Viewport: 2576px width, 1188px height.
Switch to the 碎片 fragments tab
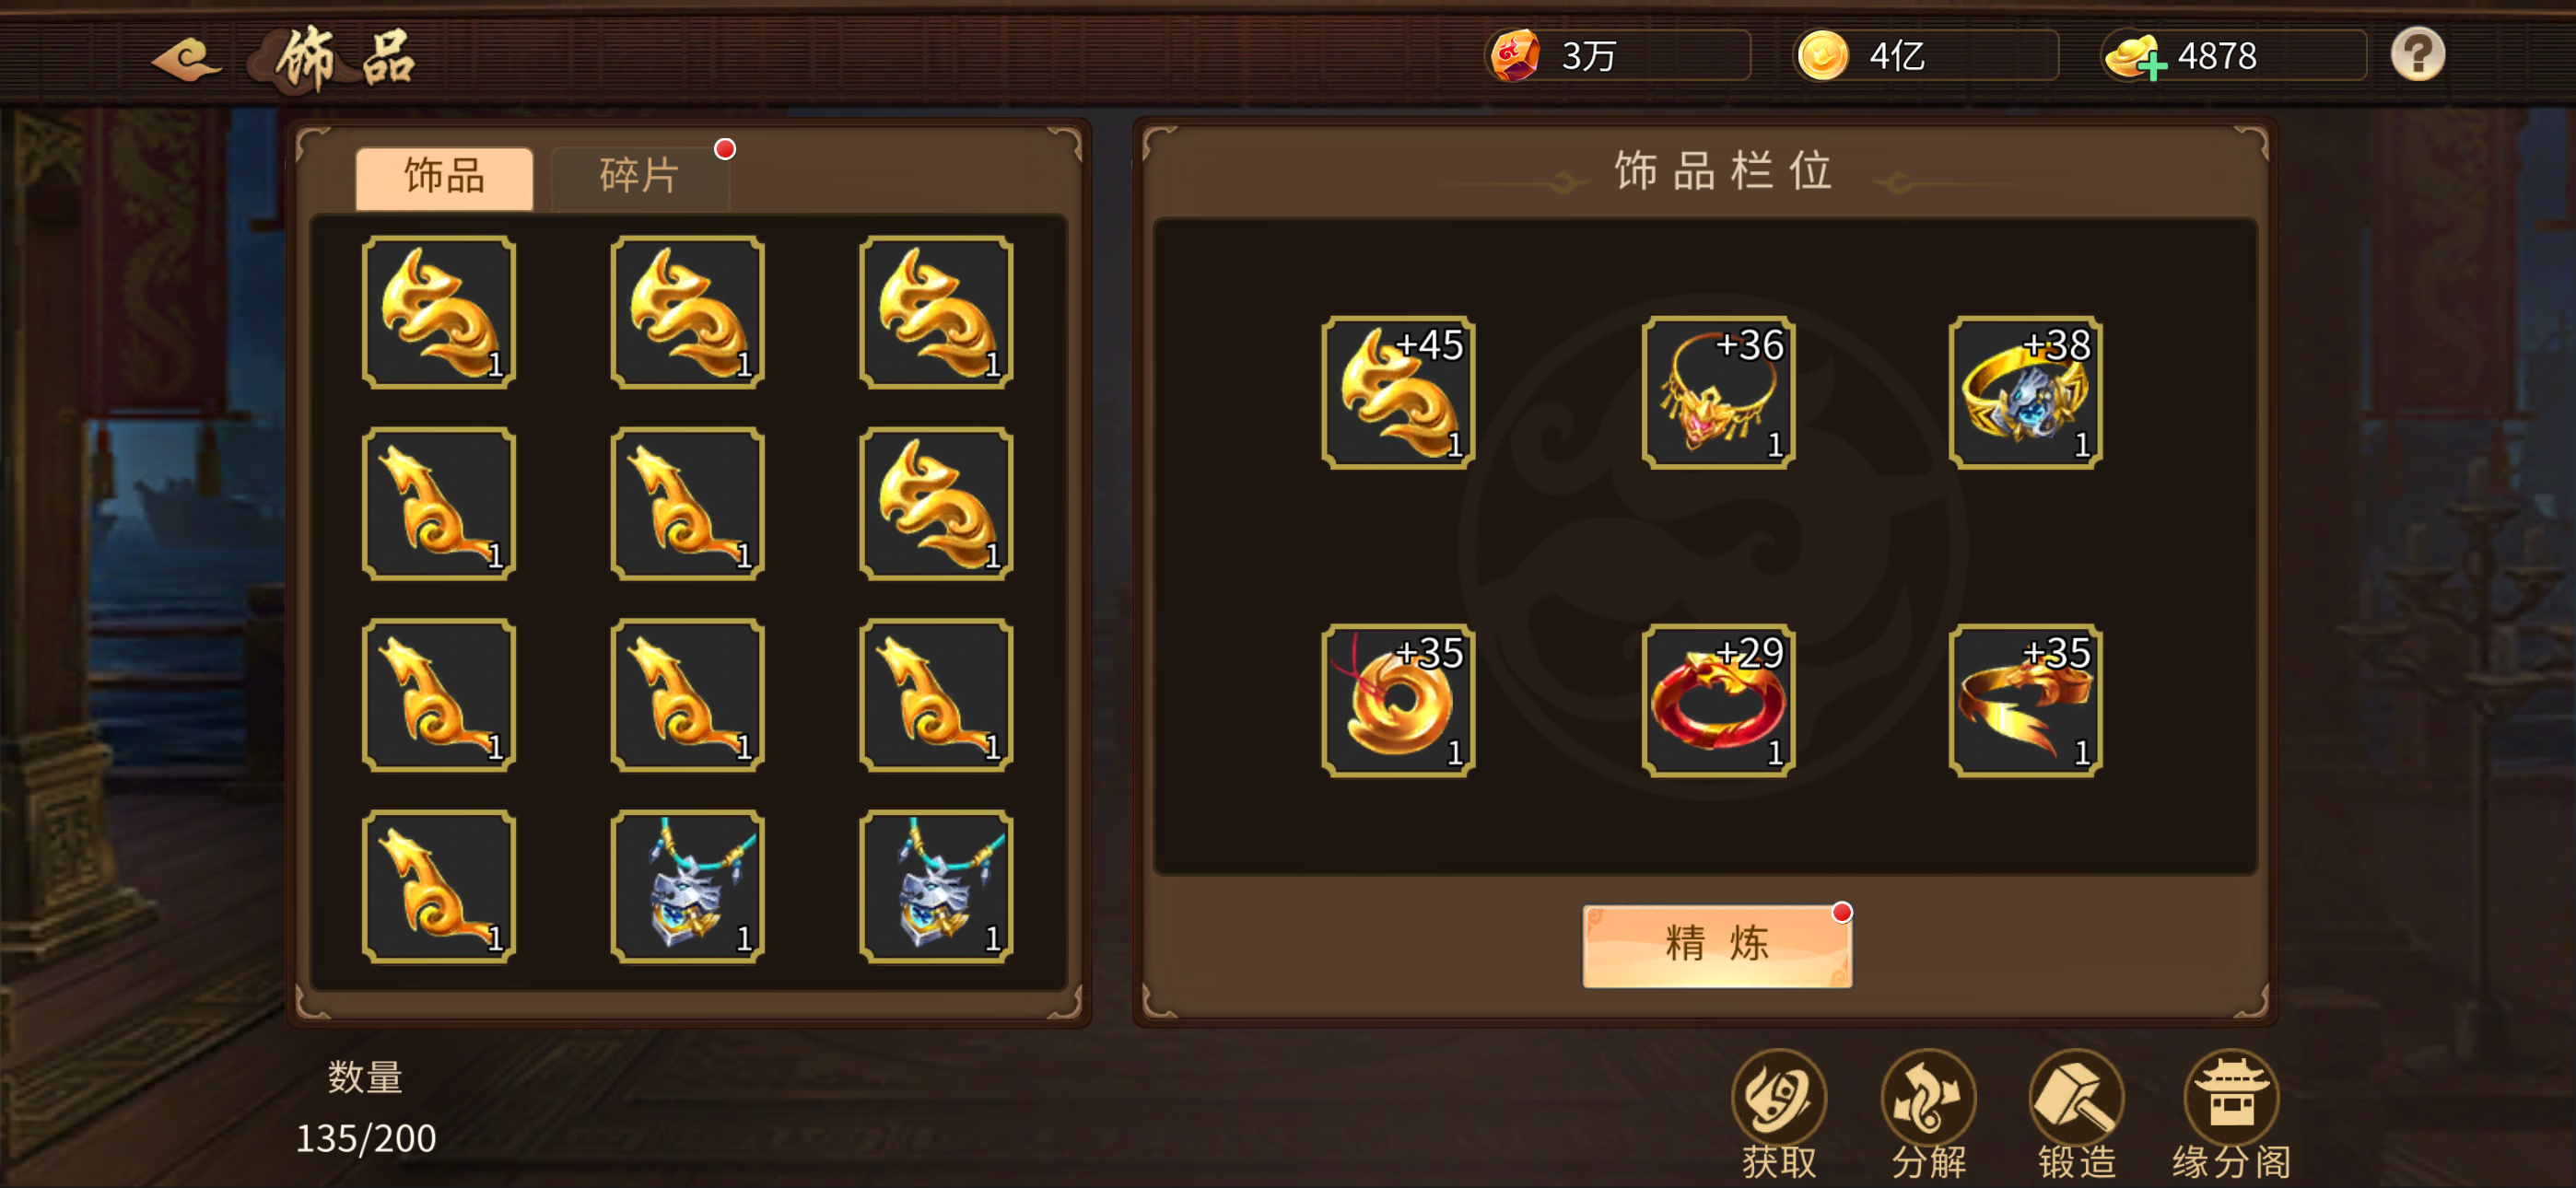tap(640, 177)
